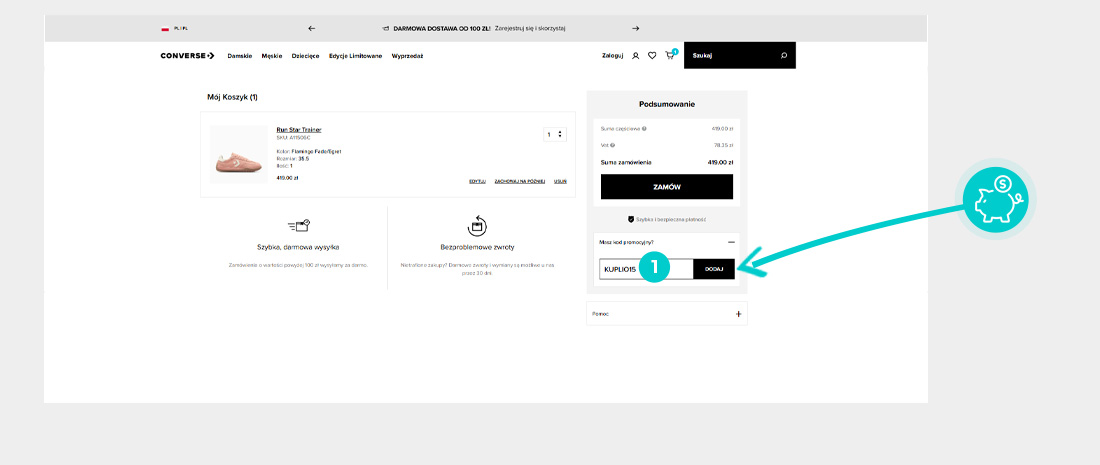Open the Dziecięce menu

click(x=306, y=56)
